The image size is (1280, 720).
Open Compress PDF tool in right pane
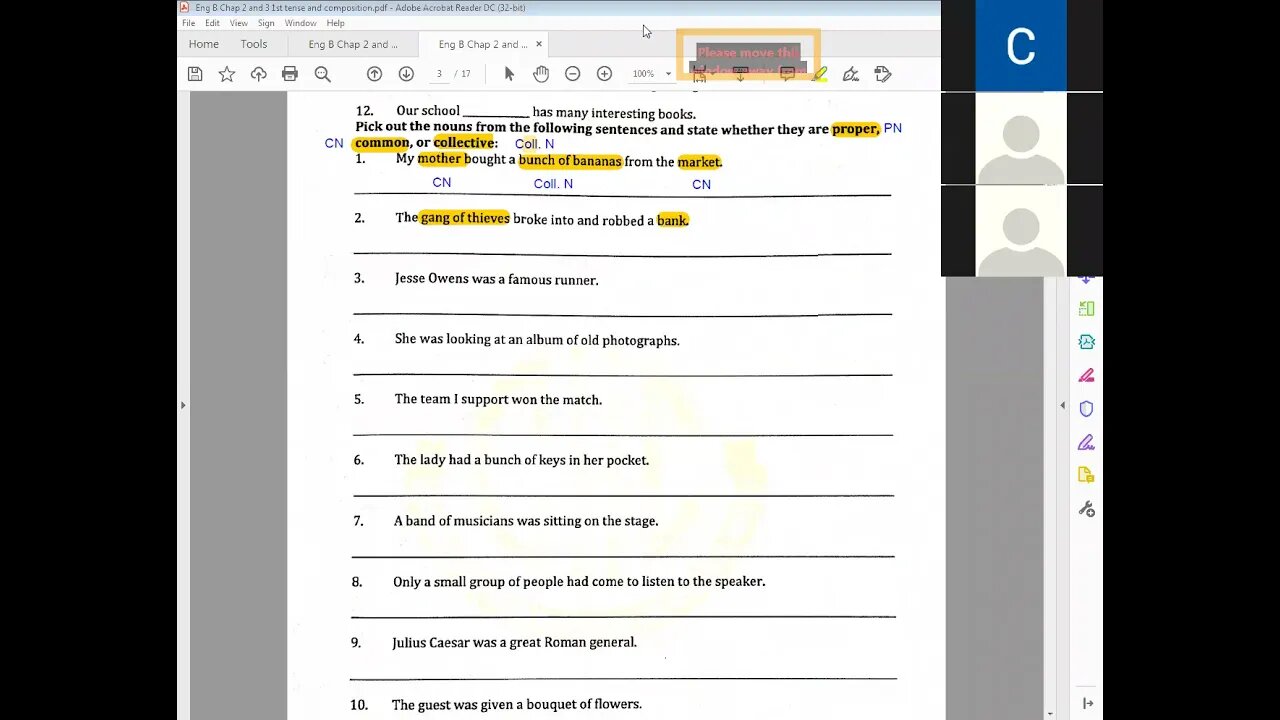(1087, 342)
